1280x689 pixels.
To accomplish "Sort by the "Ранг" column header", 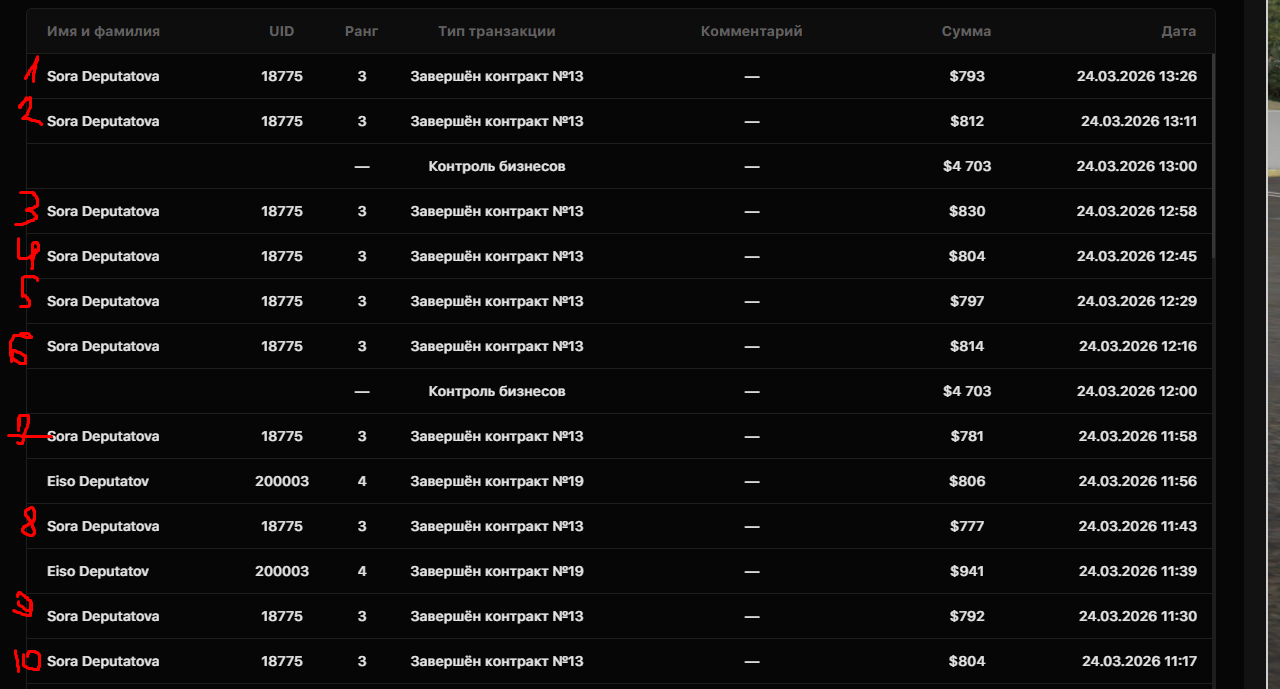I will coord(362,31).
